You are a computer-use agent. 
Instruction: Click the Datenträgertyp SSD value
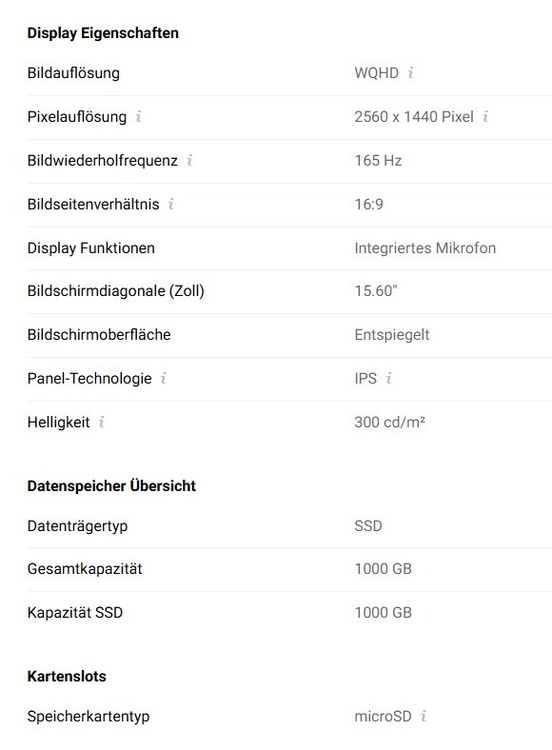tap(368, 526)
